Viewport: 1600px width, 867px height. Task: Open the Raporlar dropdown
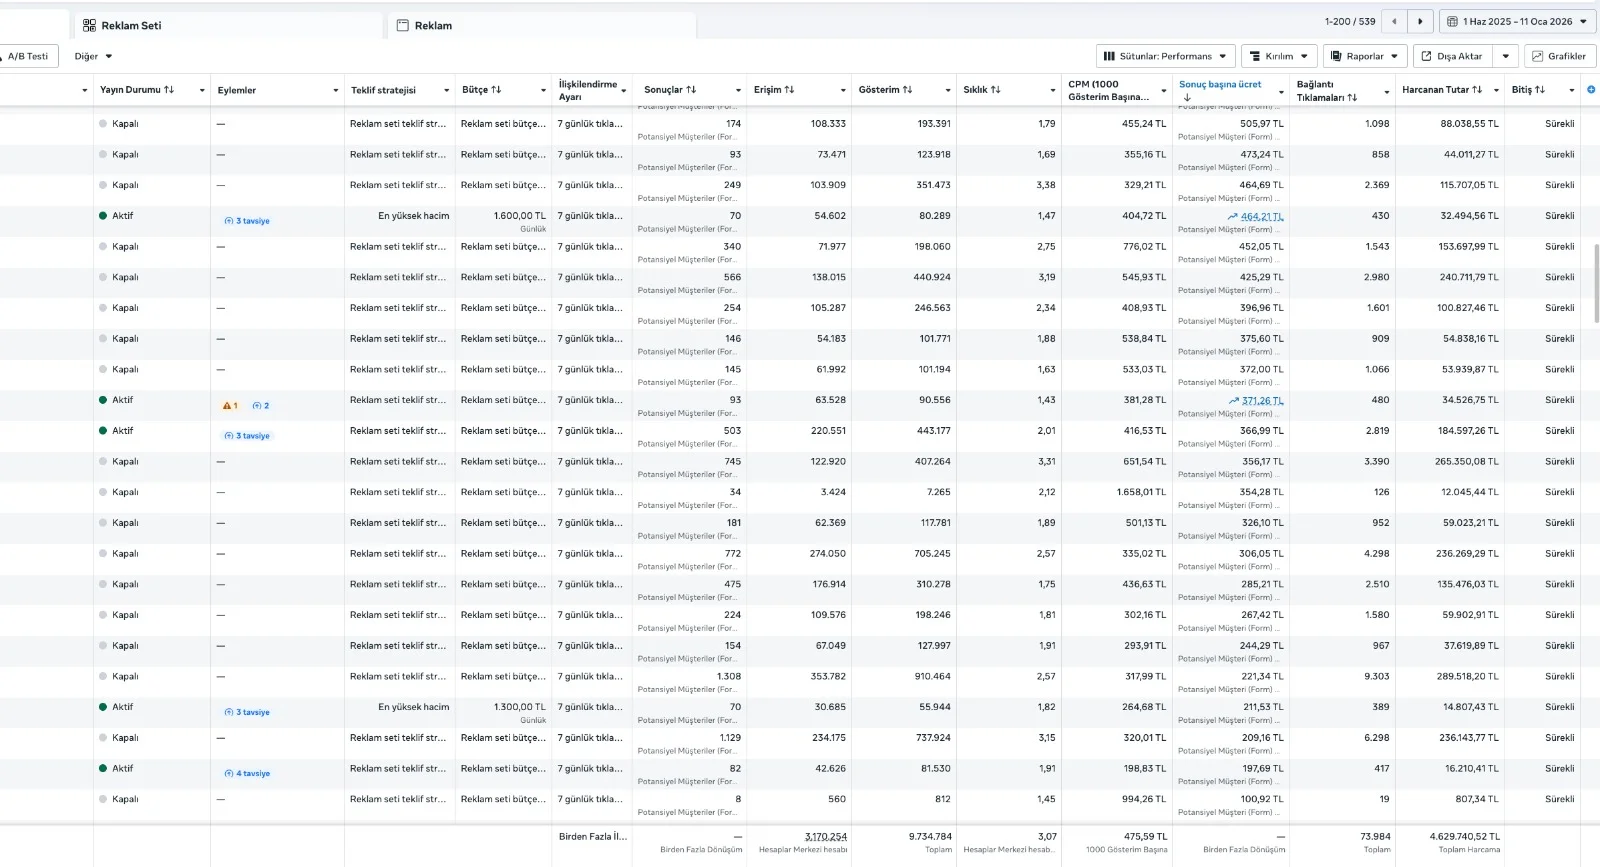pos(1364,56)
